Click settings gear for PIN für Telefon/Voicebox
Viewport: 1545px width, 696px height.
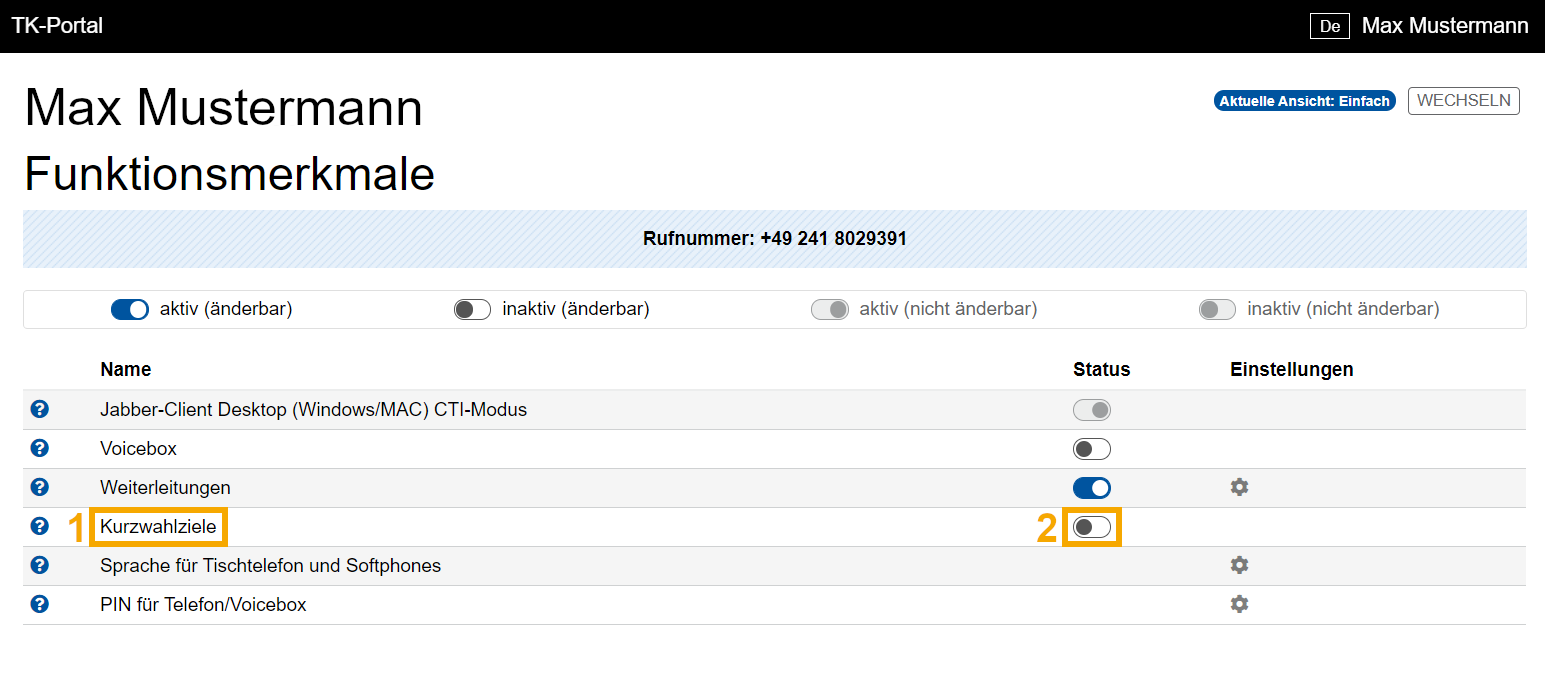1239,604
